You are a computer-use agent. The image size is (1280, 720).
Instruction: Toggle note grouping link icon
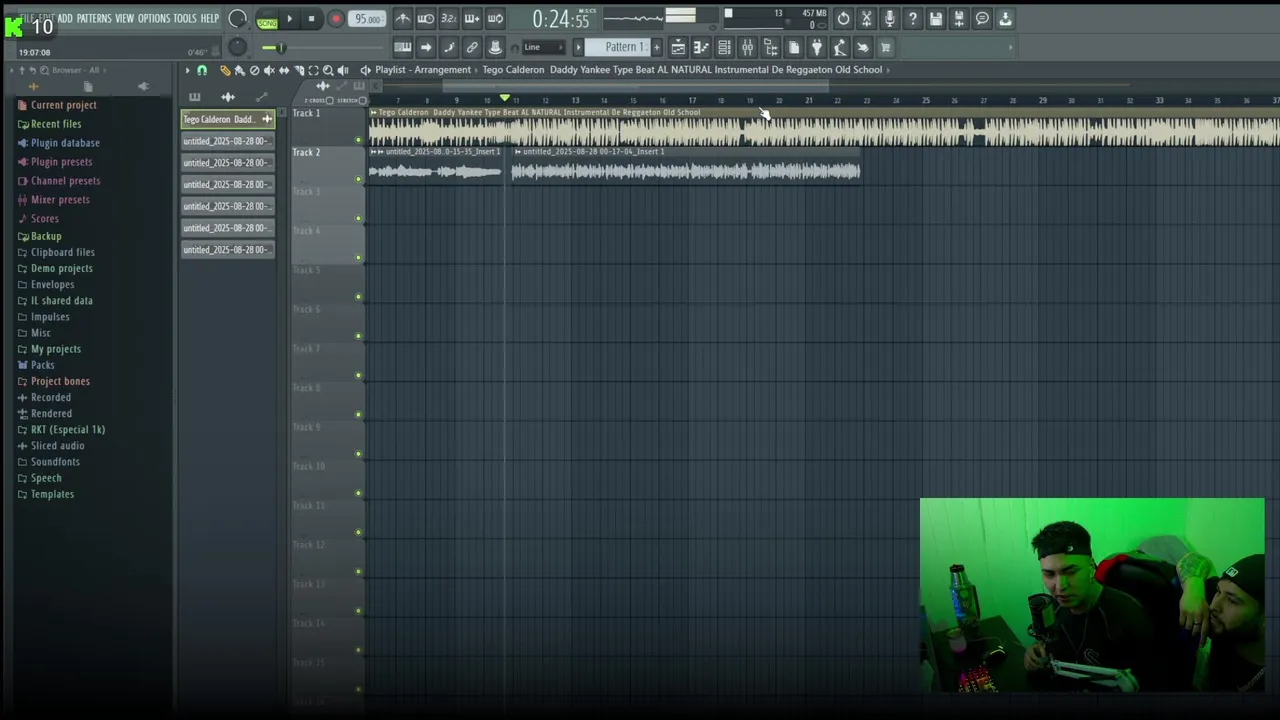[x=471, y=47]
